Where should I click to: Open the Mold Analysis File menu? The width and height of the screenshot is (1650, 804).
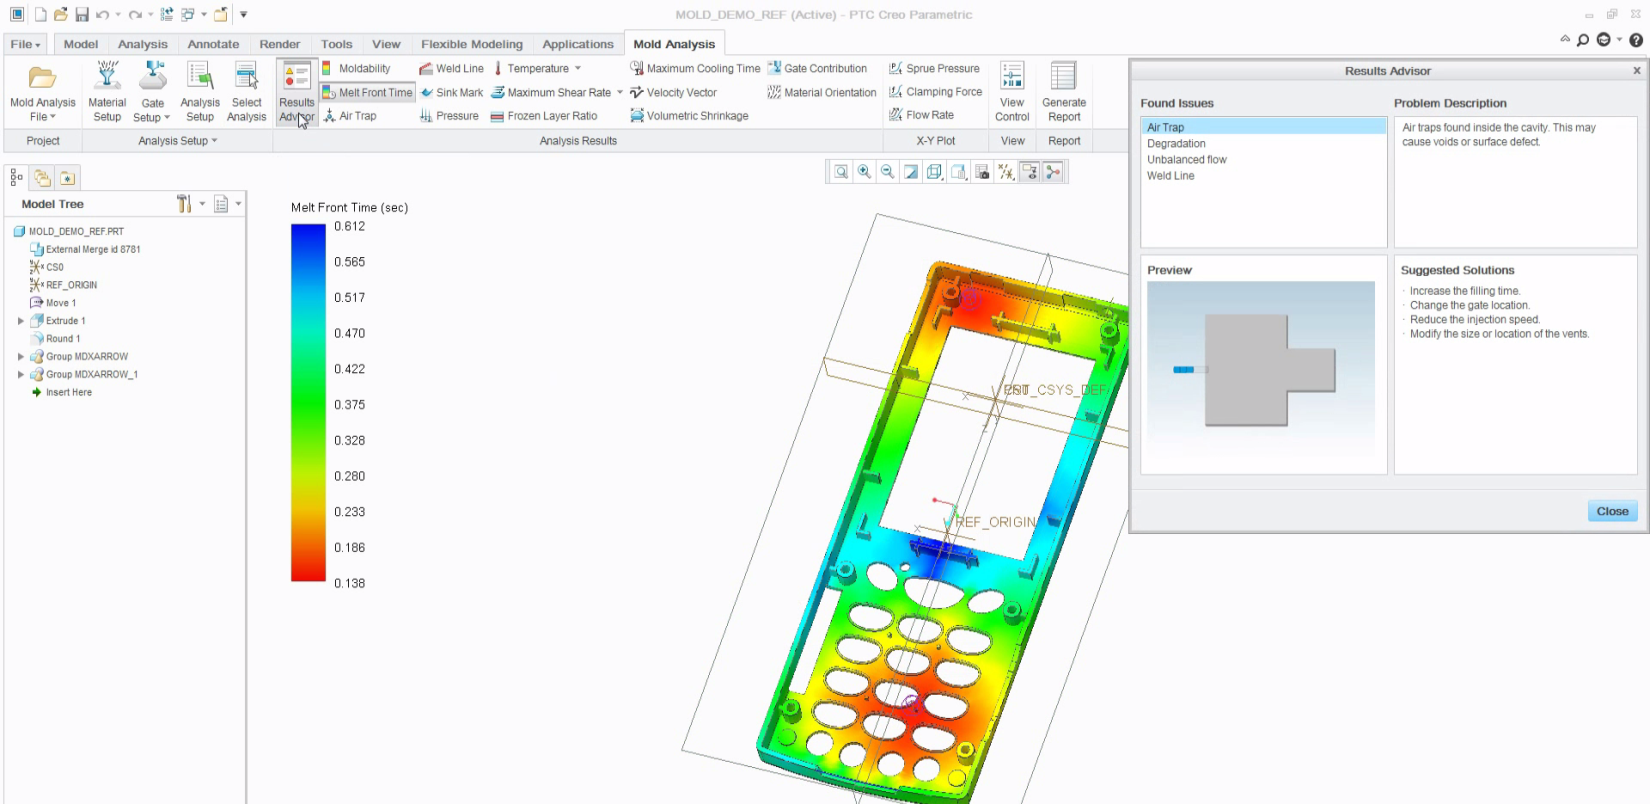coord(42,91)
